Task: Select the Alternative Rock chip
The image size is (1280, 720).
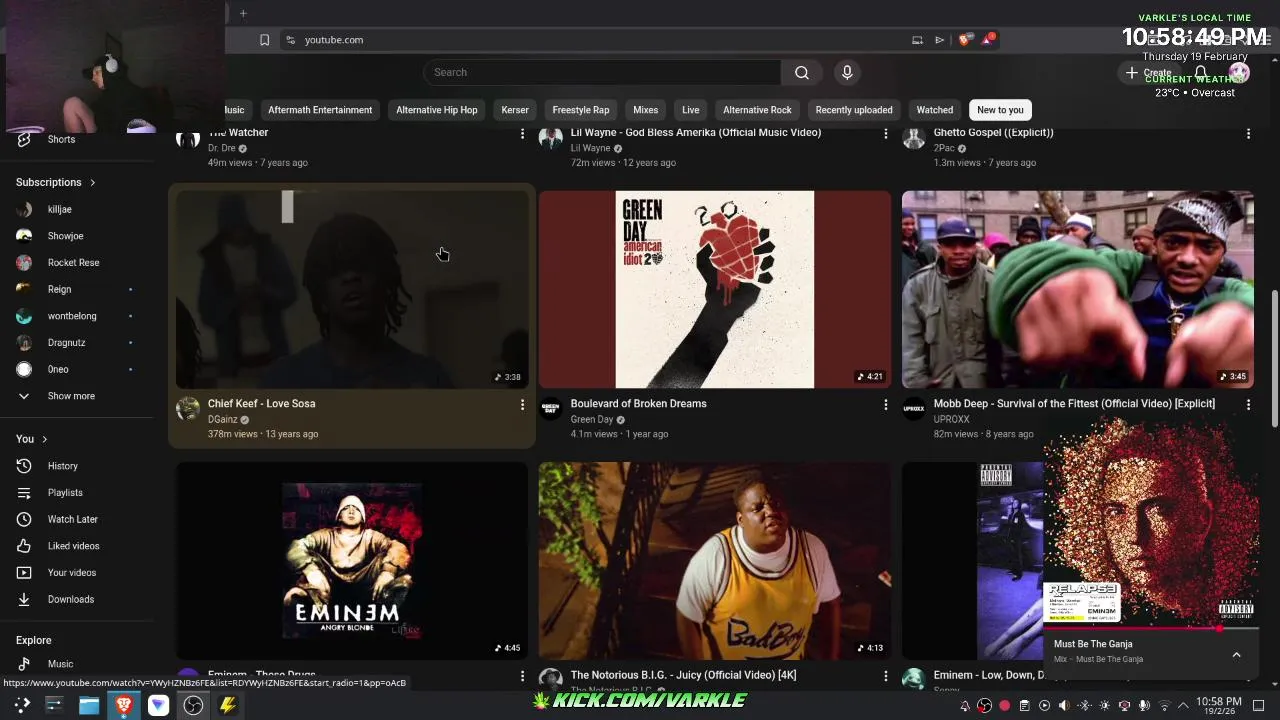Action: [x=757, y=110]
